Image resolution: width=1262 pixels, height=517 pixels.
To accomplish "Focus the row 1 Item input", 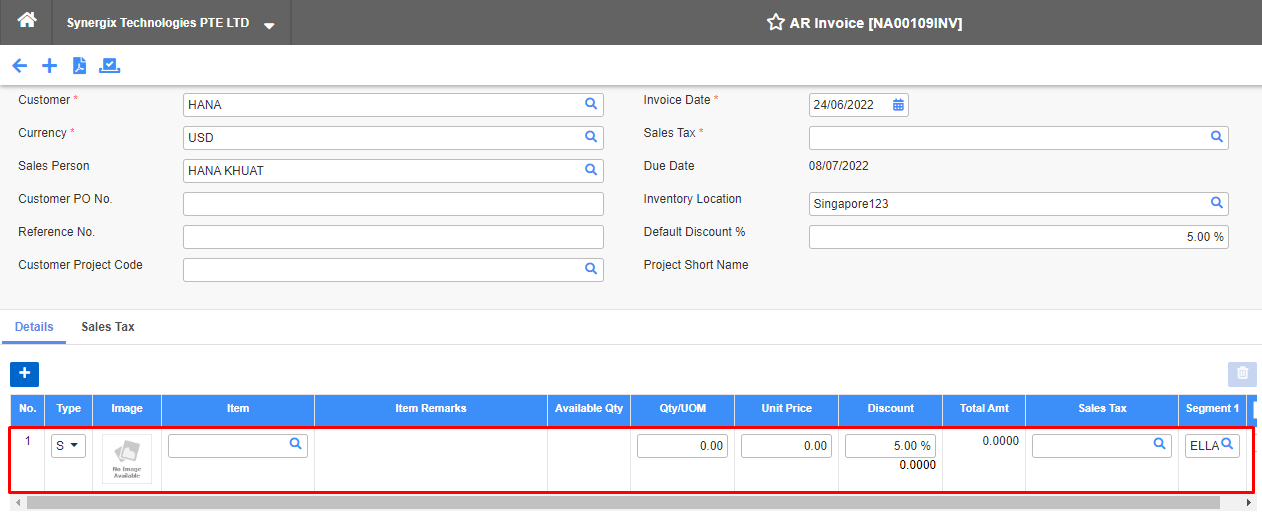I will 238,445.
